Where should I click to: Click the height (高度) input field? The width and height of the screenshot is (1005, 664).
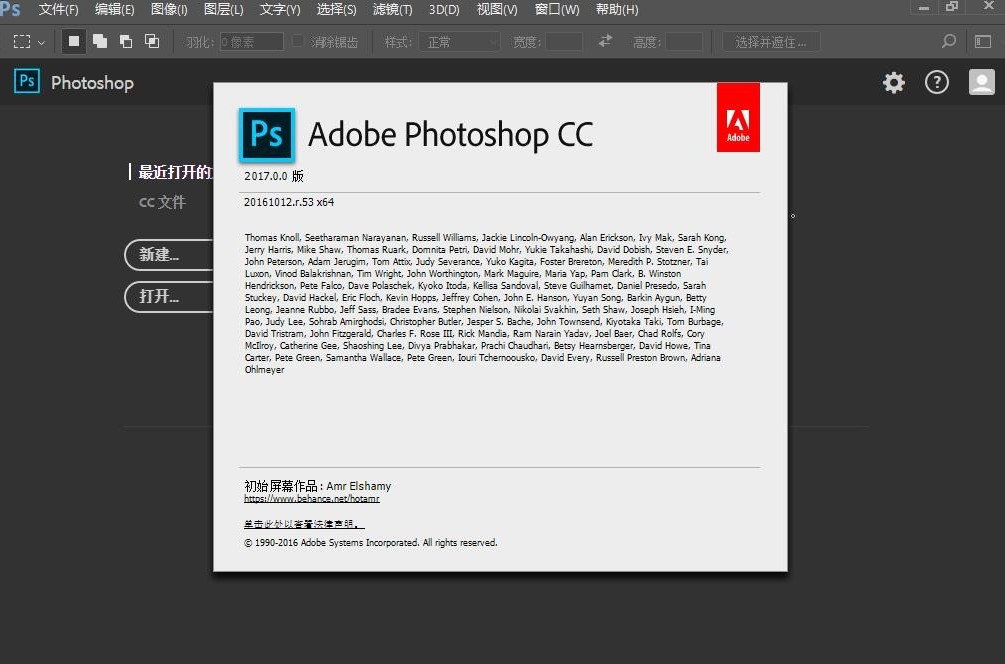684,42
